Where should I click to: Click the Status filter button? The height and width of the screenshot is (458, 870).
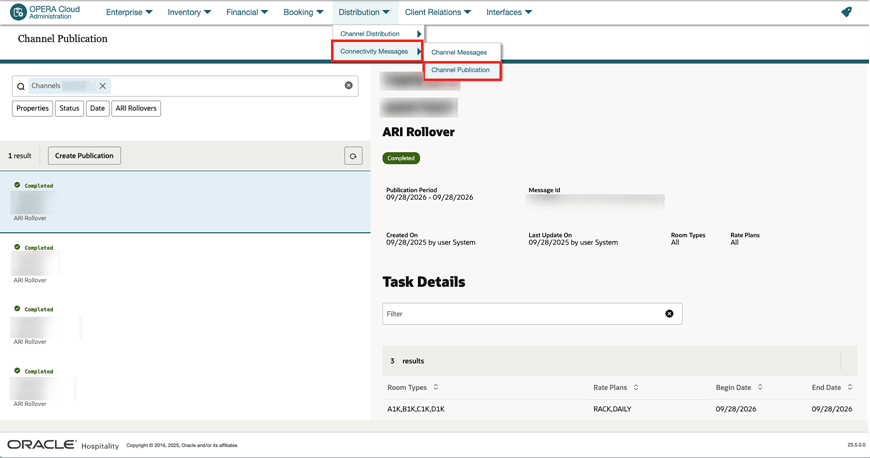pos(69,108)
